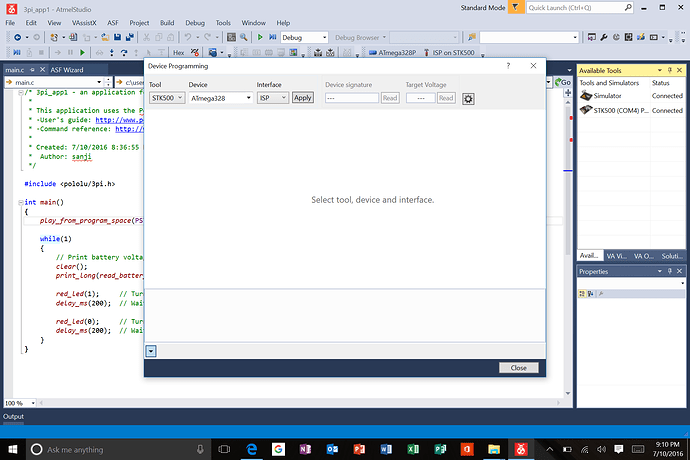Open Microsoft Edge from taskbar

[x=251, y=449]
